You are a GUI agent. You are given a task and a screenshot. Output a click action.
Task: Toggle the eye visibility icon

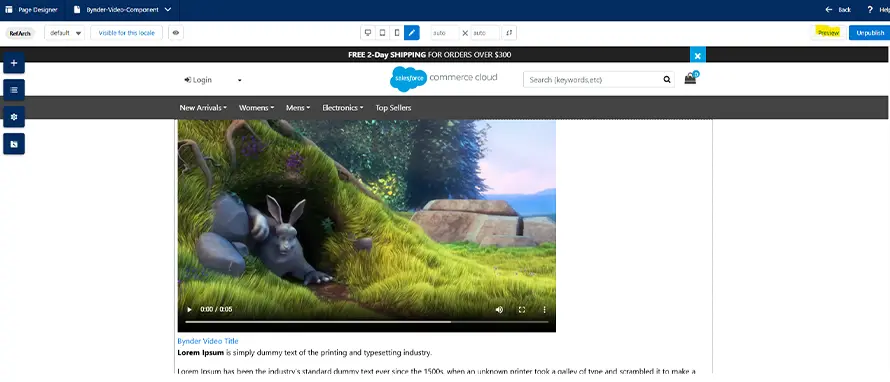tap(176, 33)
